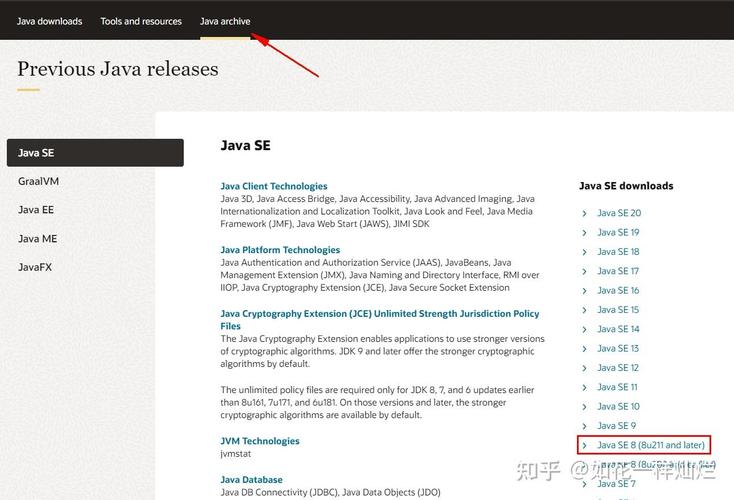734x500 pixels.
Task: Open Java ME sidebar section
Action: [x=37, y=239]
